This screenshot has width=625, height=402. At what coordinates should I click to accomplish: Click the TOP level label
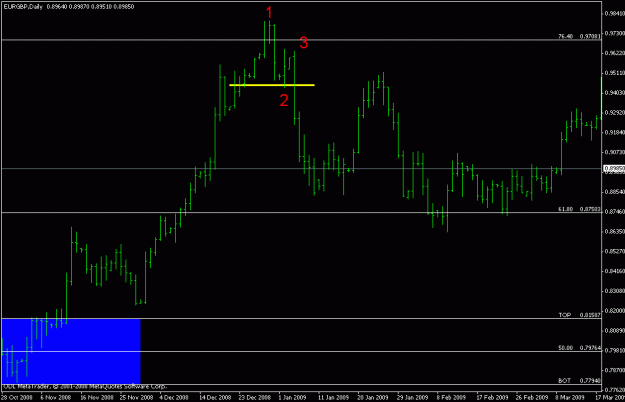pos(564,315)
